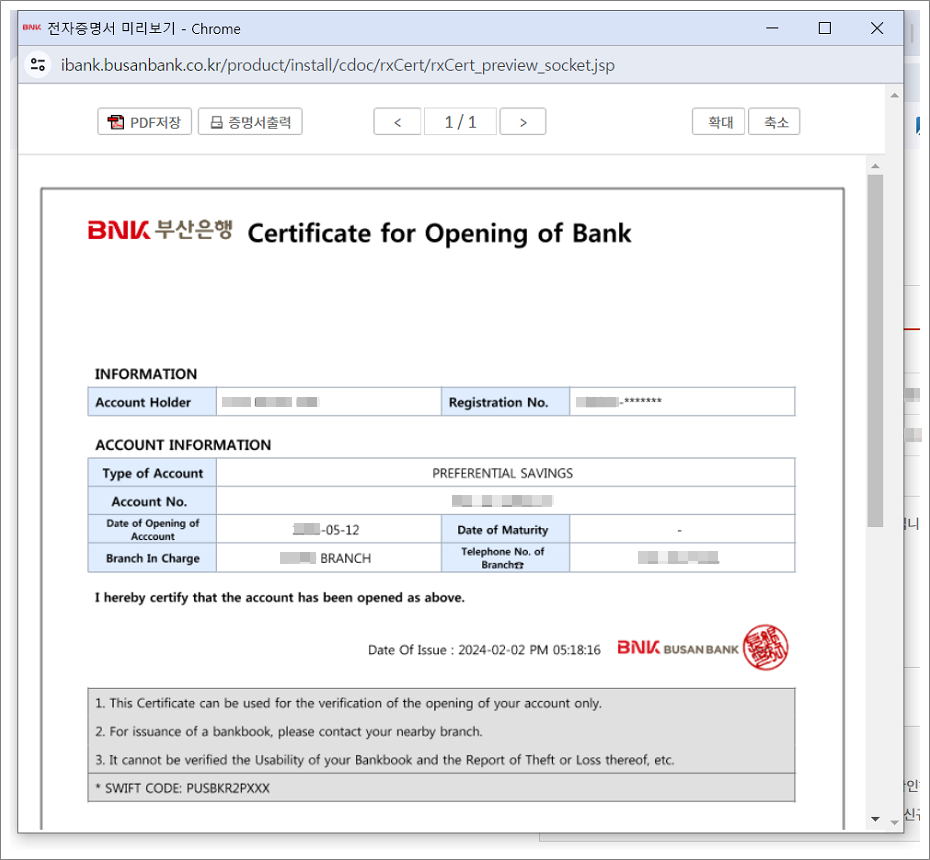Click note 3 about Report of Theft or Loss

(384, 760)
